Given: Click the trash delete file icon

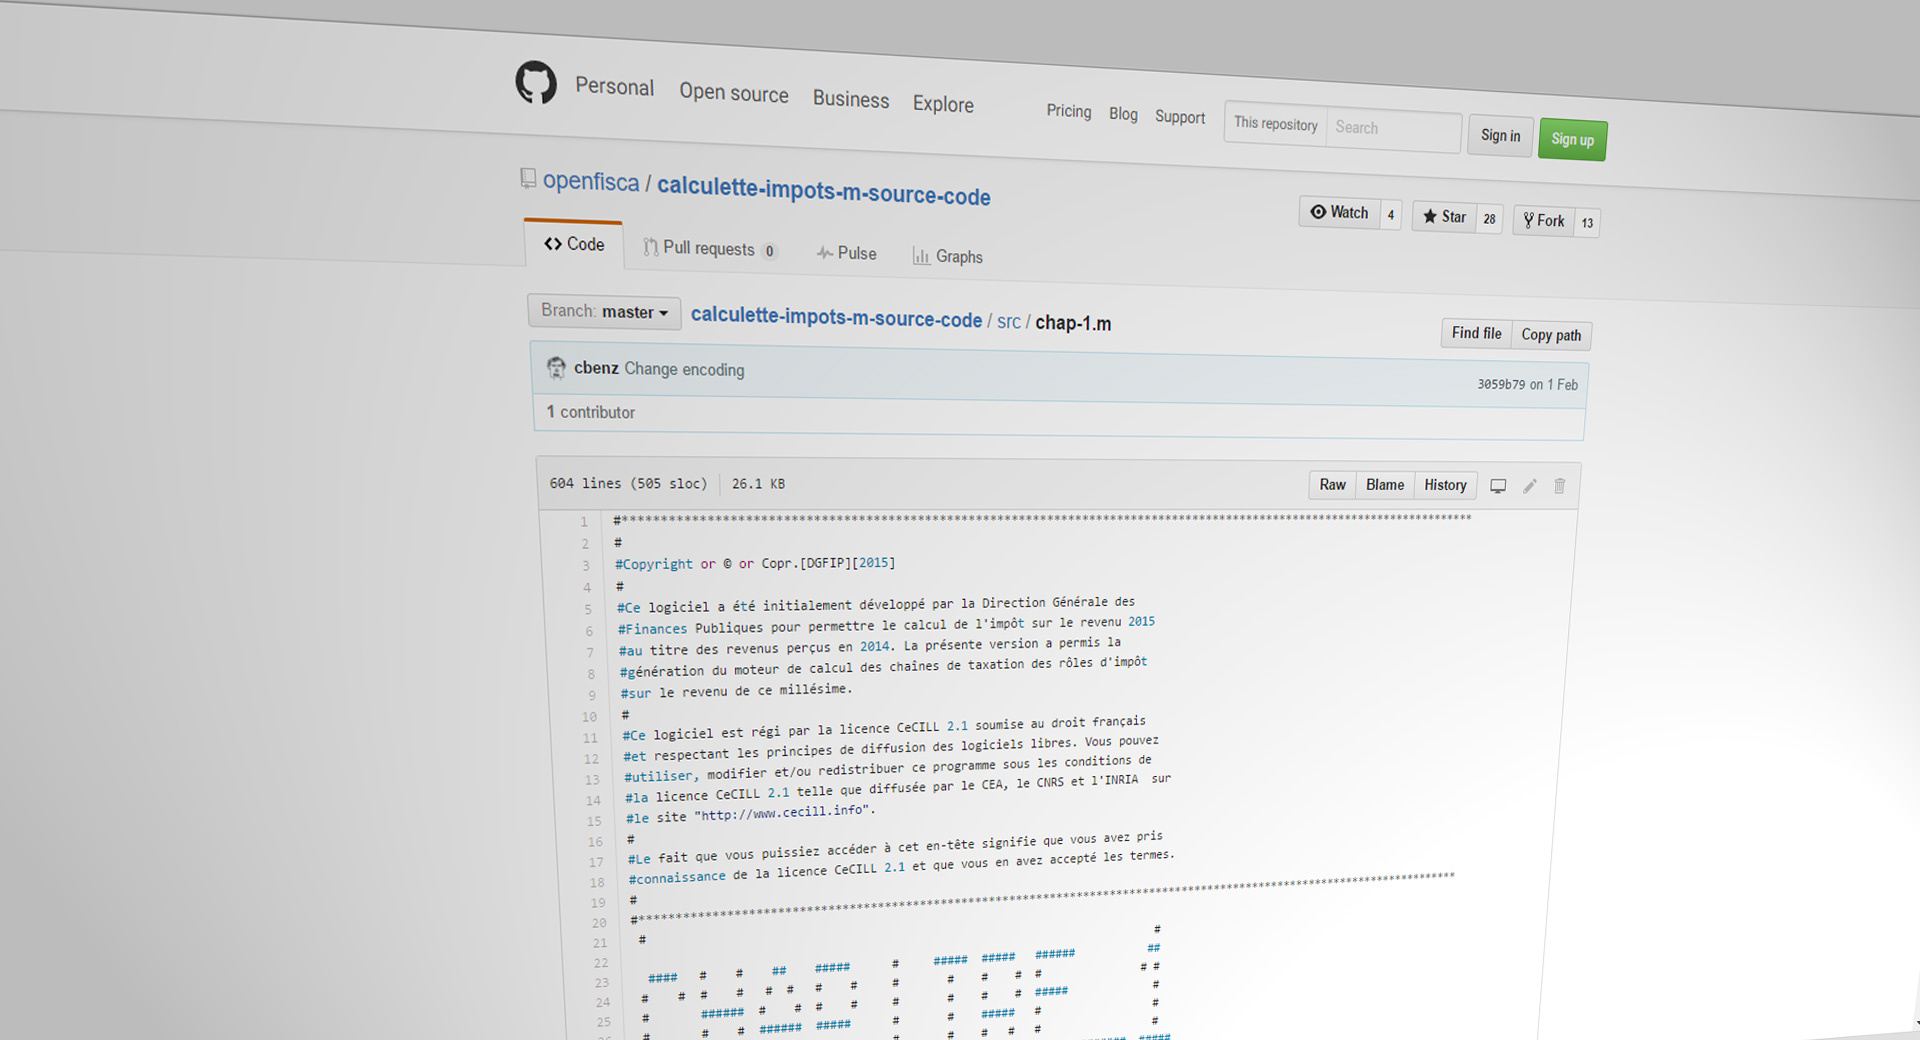Looking at the screenshot, I should point(1559,486).
